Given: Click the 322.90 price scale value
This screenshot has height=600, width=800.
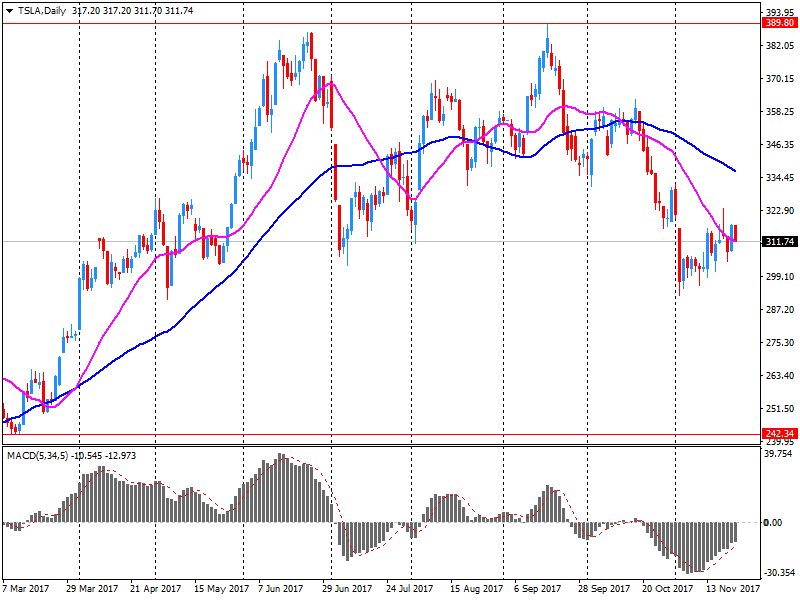Looking at the screenshot, I should pyautogui.click(x=780, y=211).
